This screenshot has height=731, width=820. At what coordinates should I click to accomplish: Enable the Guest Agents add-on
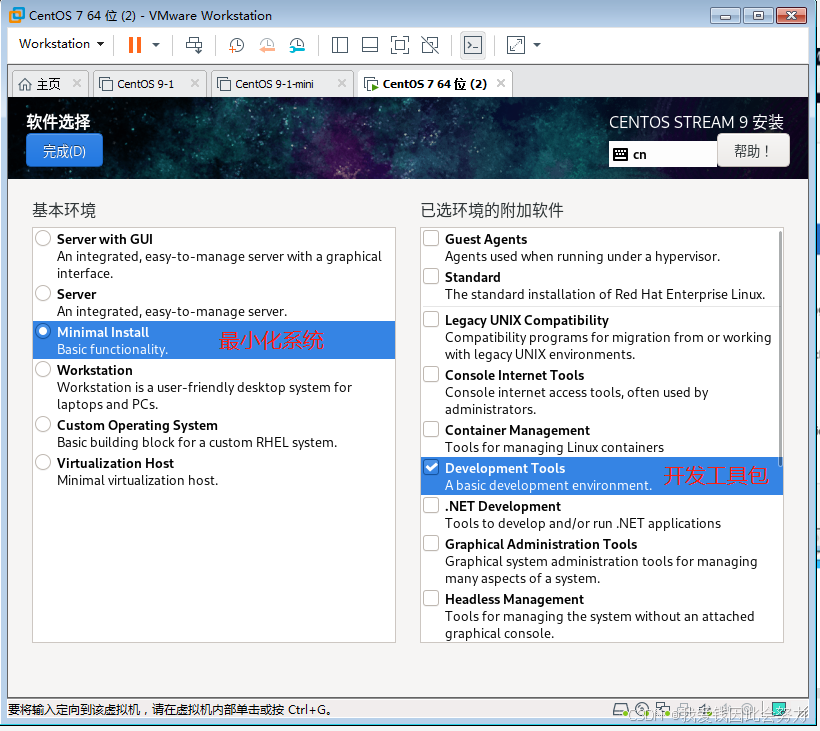coord(431,238)
